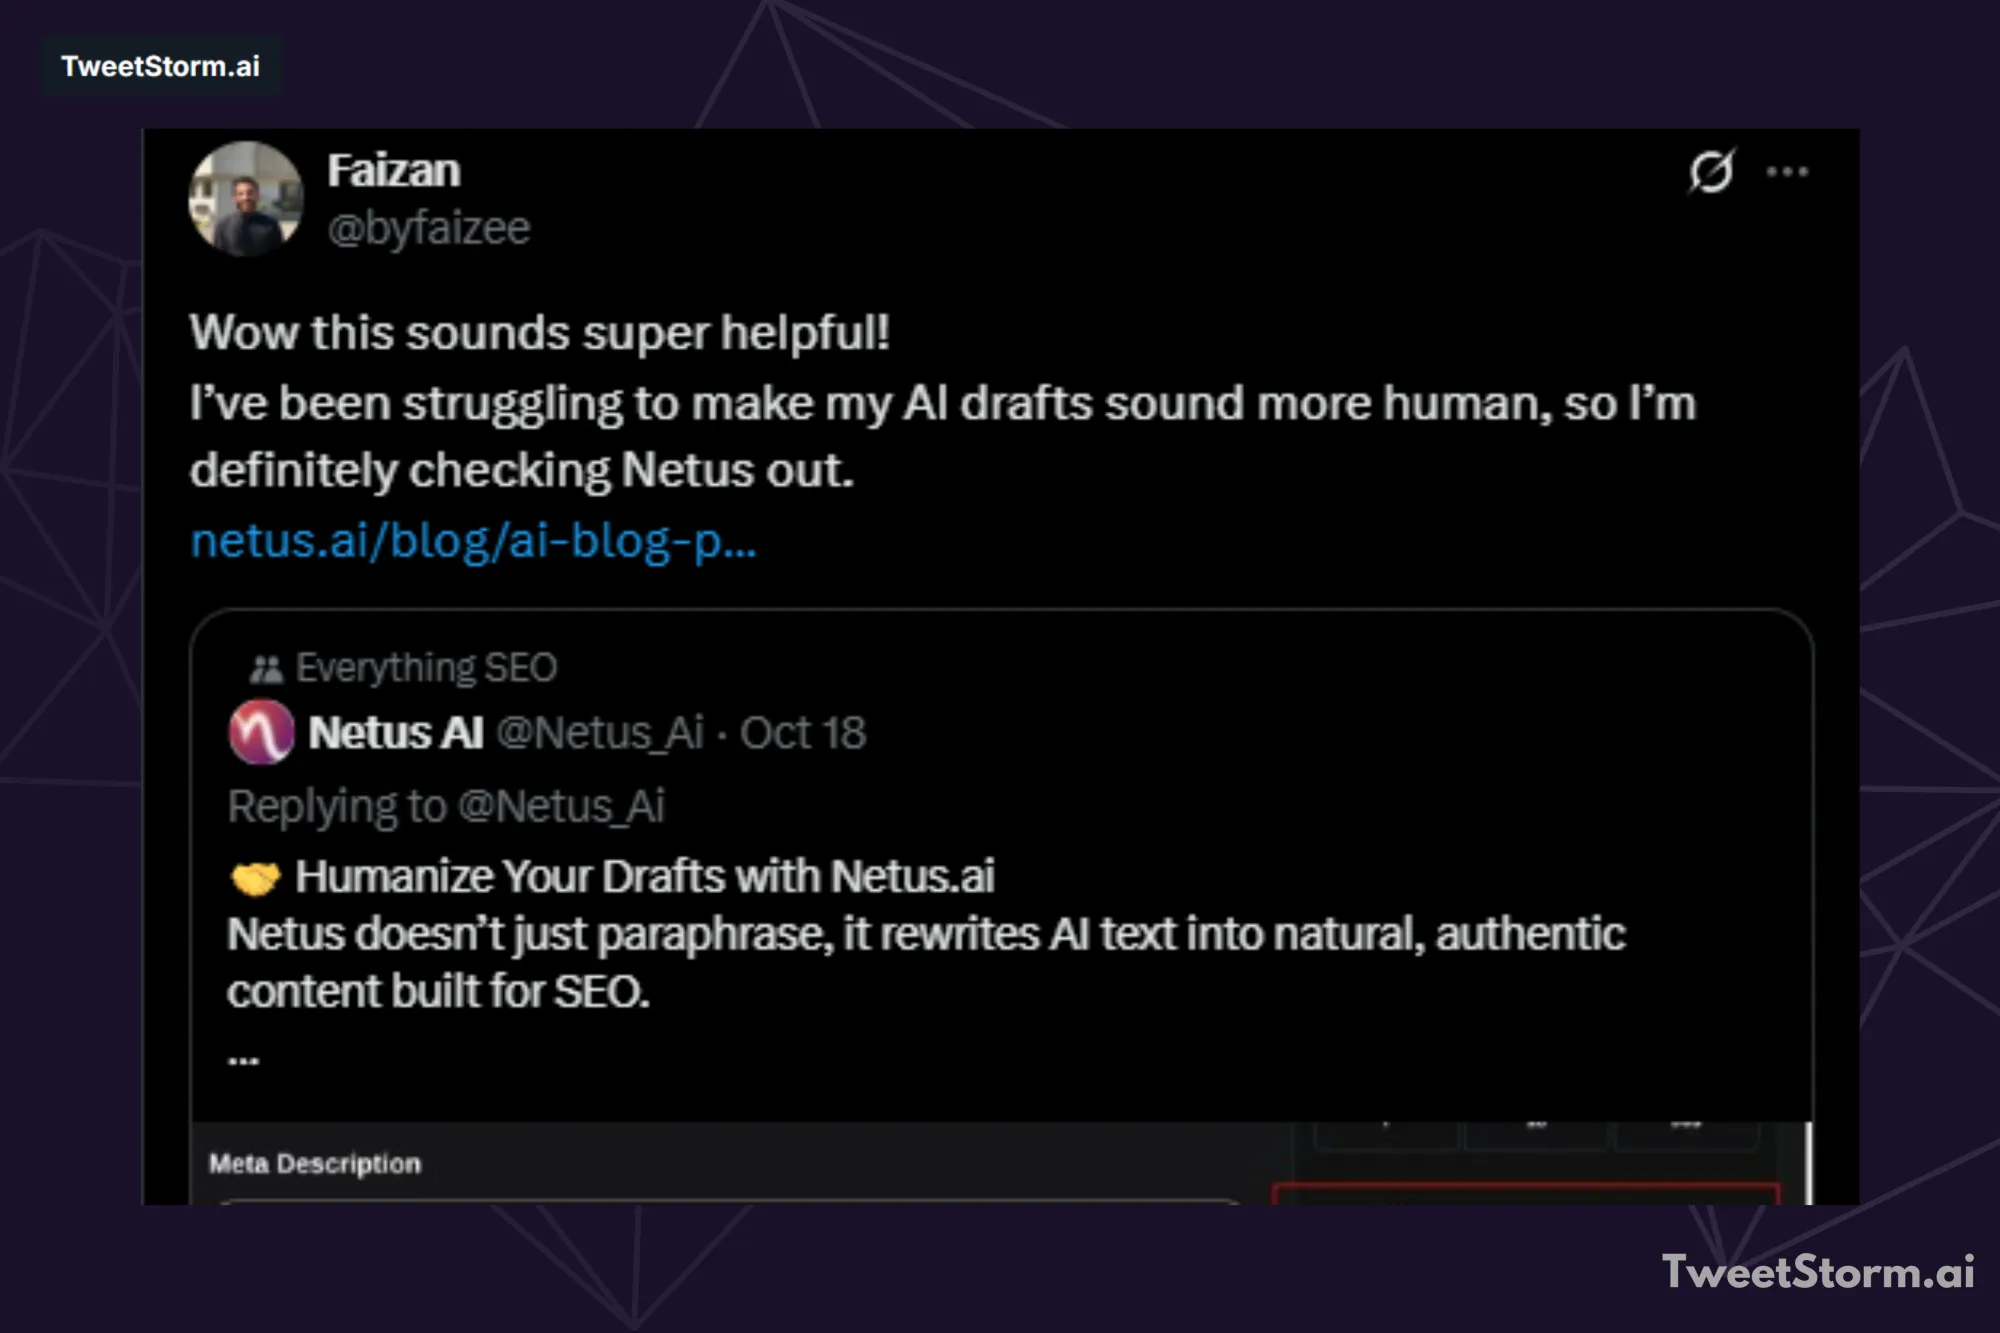Click the community people icon beside Everything SEO
Screen dimensions: 2000x1333
coord(265,665)
